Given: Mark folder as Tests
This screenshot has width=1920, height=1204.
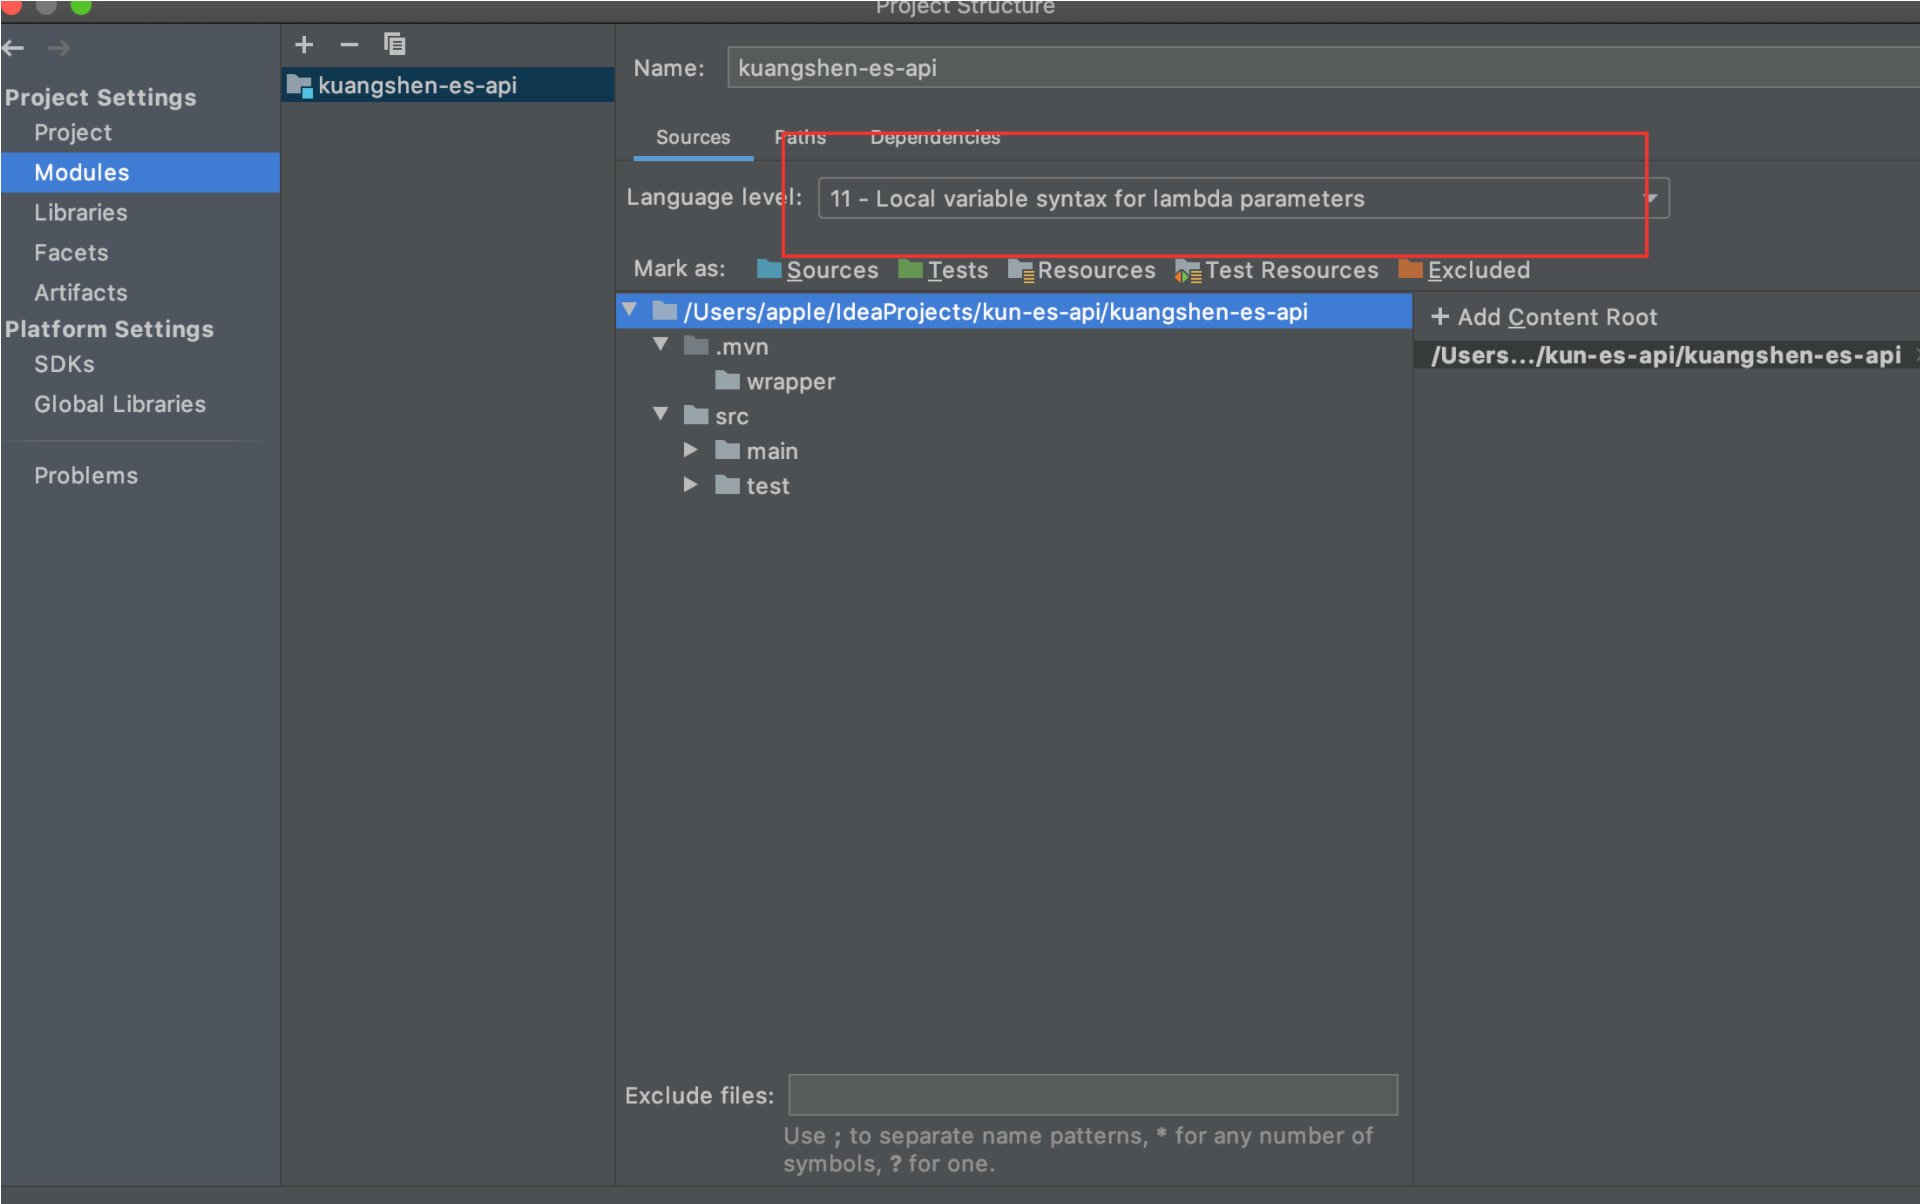Looking at the screenshot, I should pyautogui.click(x=943, y=270).
